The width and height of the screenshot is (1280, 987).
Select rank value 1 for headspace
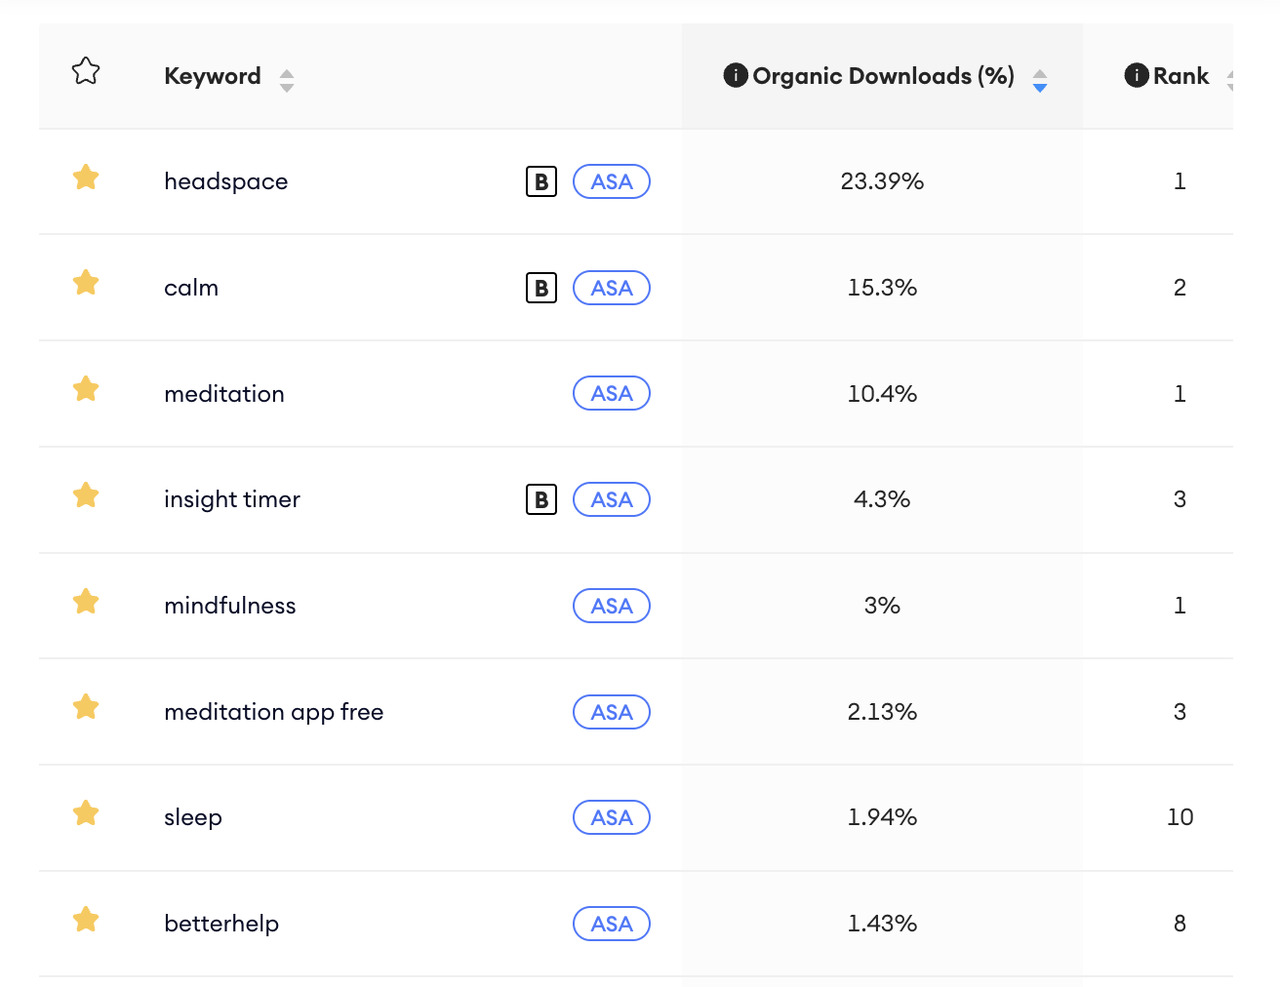(1180, 181)
